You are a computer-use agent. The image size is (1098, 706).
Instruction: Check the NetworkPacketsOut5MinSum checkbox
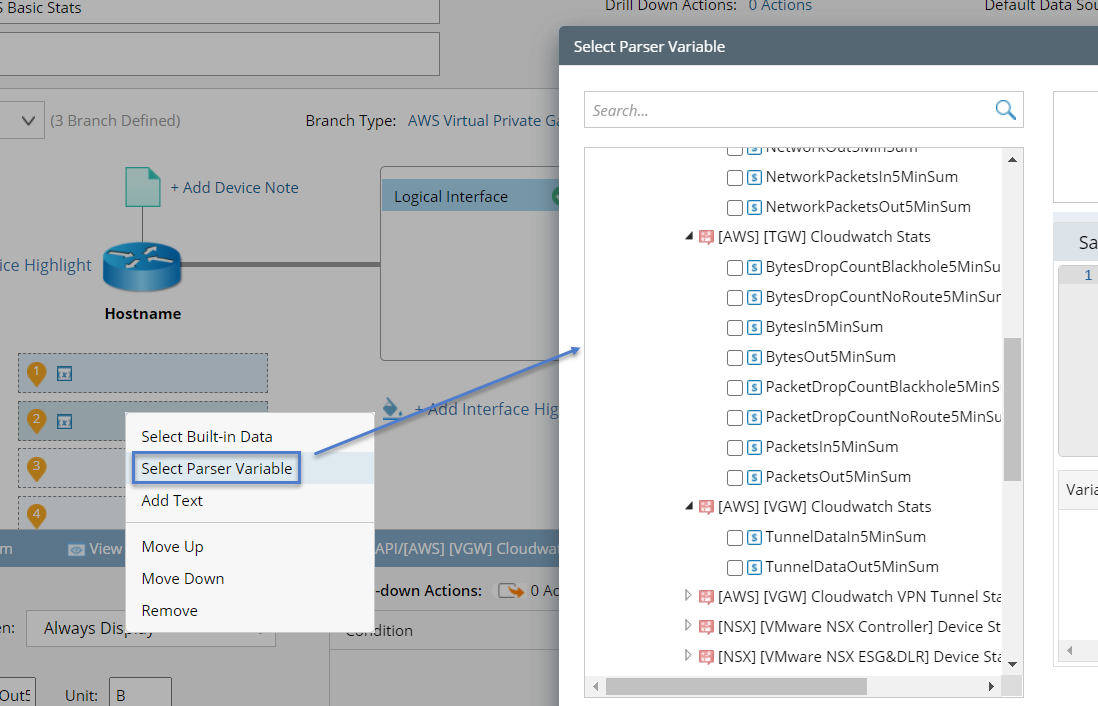pyautogui.click(x=735, y=208)
